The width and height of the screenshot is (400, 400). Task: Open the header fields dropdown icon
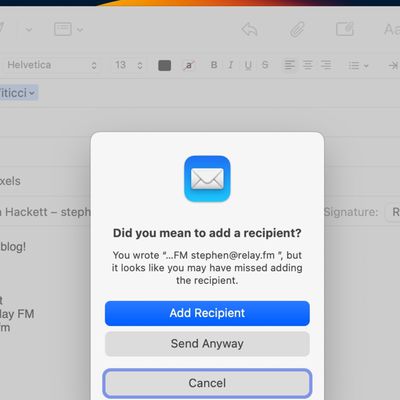(x=68, y=29)
